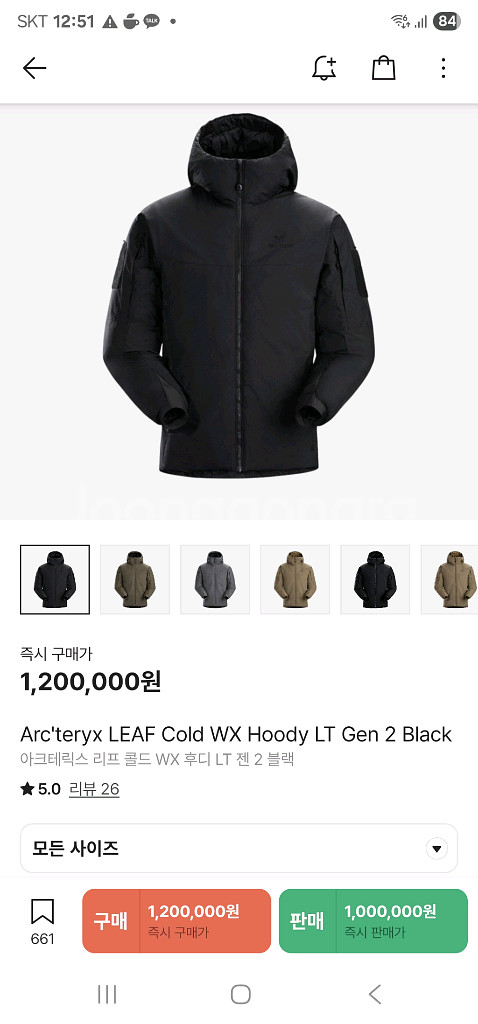Expand the 모든 사이즈 size dropdown
The height and width of the screenshot is (1024, 478).
[x=239, y=848]
